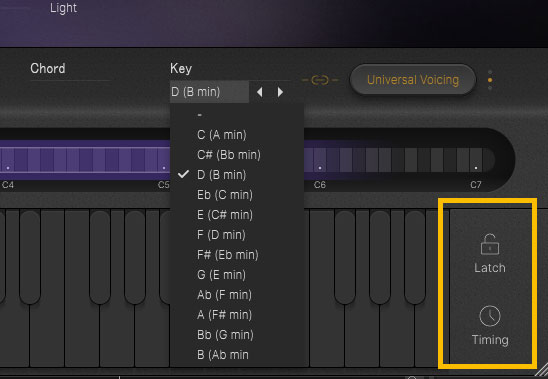Choose C# (Bb min) from key list
548x379 pixels.
pos(237,155)
